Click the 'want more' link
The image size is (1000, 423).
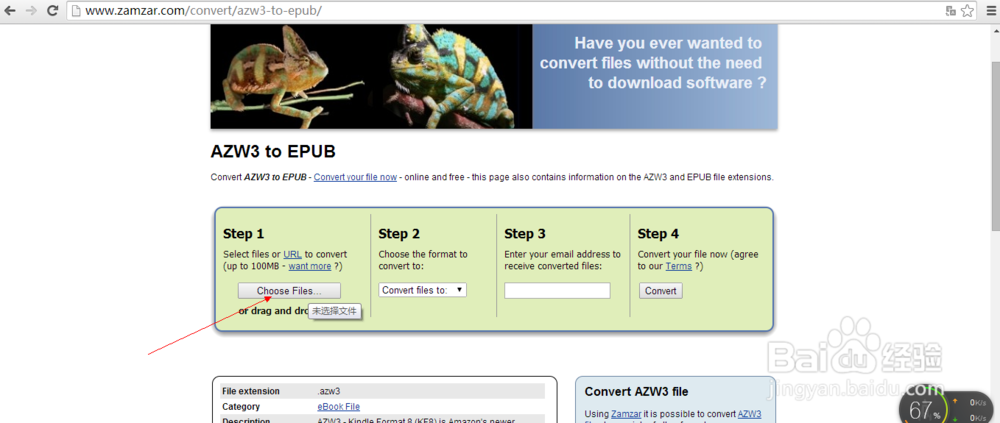[x=309, y=266]
